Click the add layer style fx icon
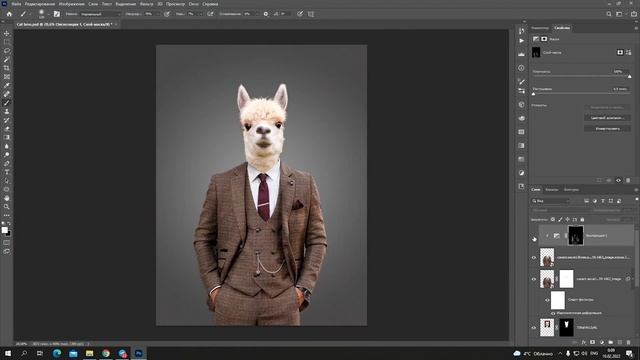Screen dimensions: 640x360 584,342
